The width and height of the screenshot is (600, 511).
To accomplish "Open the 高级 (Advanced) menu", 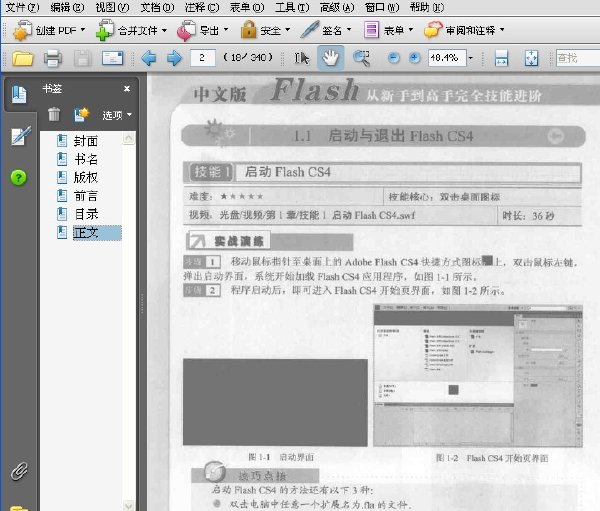I will tap(337, 7).
